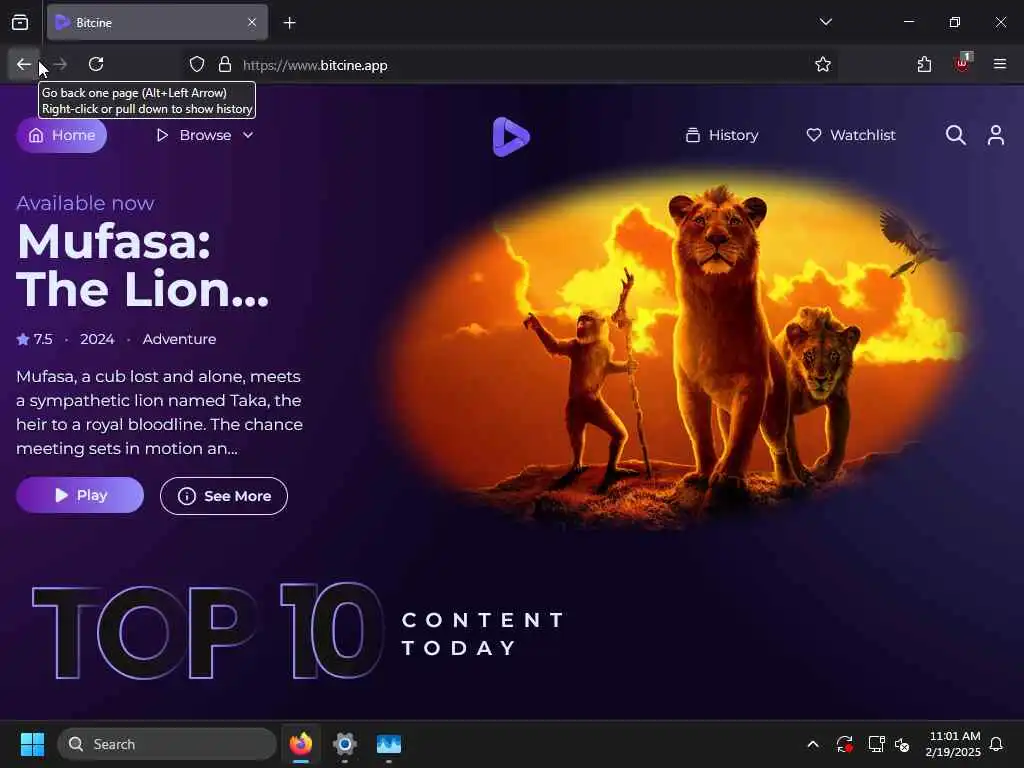Screen dimensions: 1024x768
Task: Show hidden system tray icons
Action: (813, 744)
